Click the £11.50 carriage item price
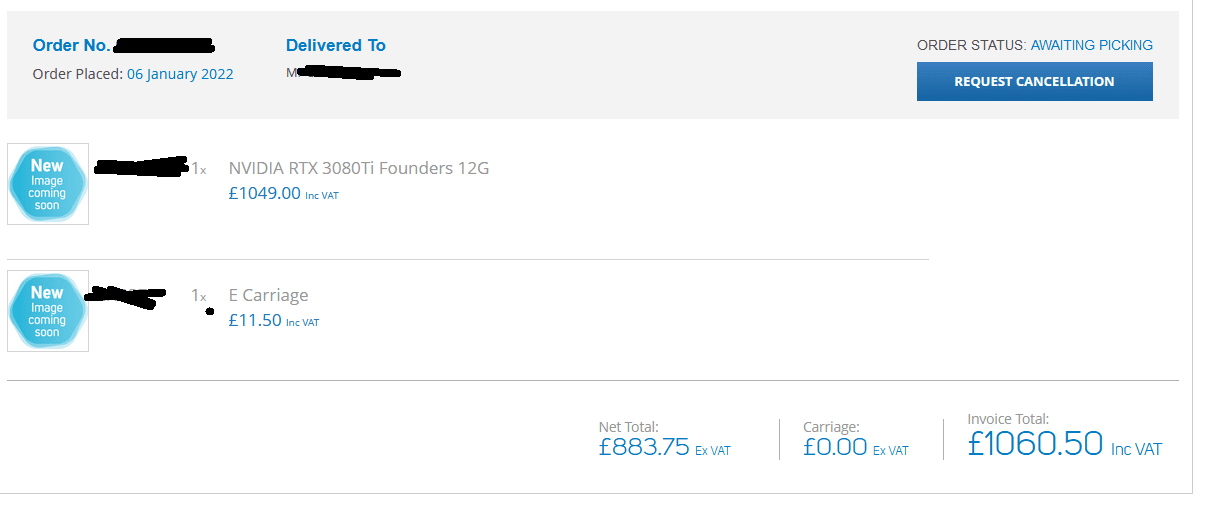Screen dimensions: 1225x505 pos(255,321)
